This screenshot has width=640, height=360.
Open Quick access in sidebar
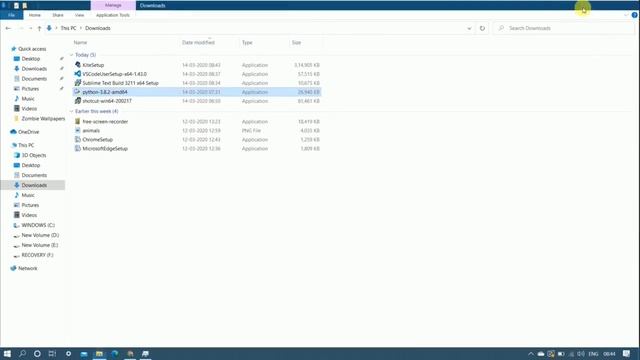coord(32,49)
